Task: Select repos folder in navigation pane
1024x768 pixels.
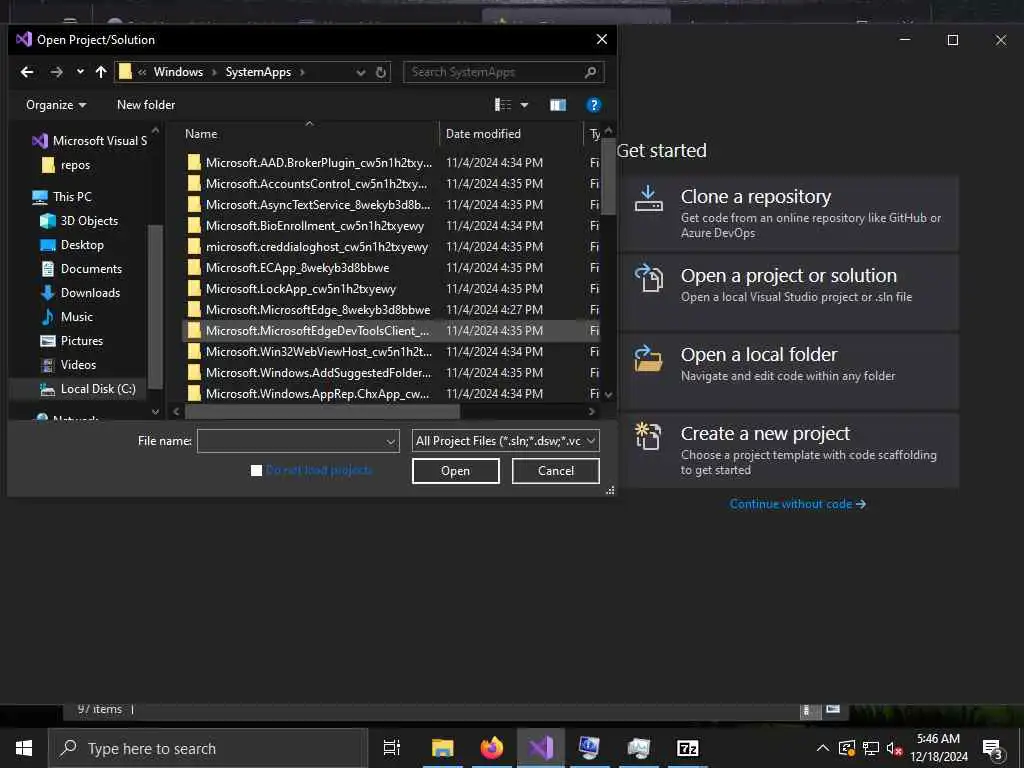Action: (66, 165)
